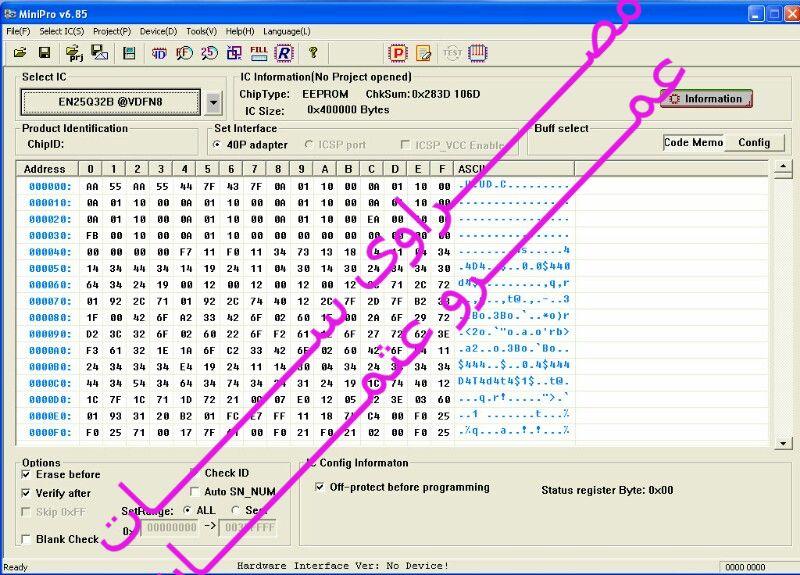Viewport: 800px width, 575px height.
Task: Click the Information button
Action: 706,98
